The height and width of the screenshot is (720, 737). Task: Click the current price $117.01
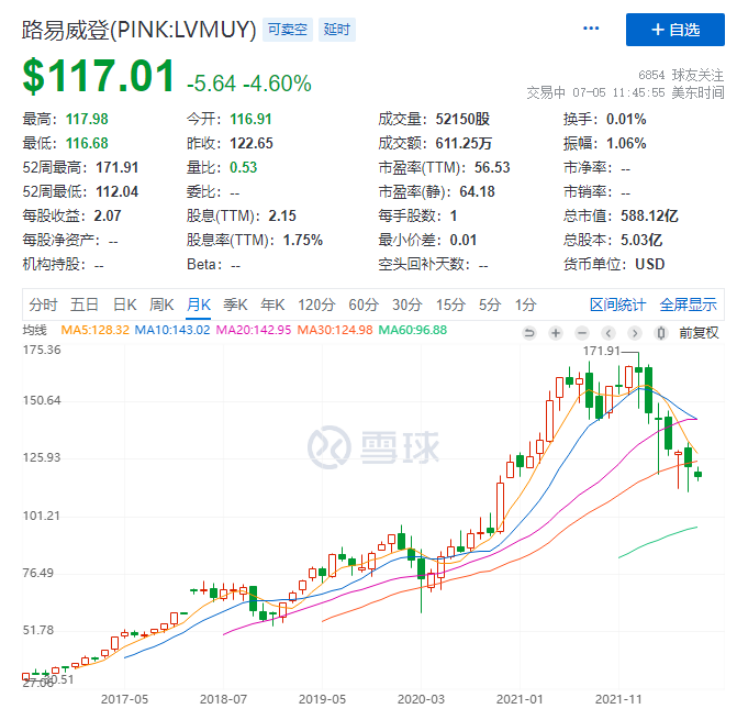[99, 76]
